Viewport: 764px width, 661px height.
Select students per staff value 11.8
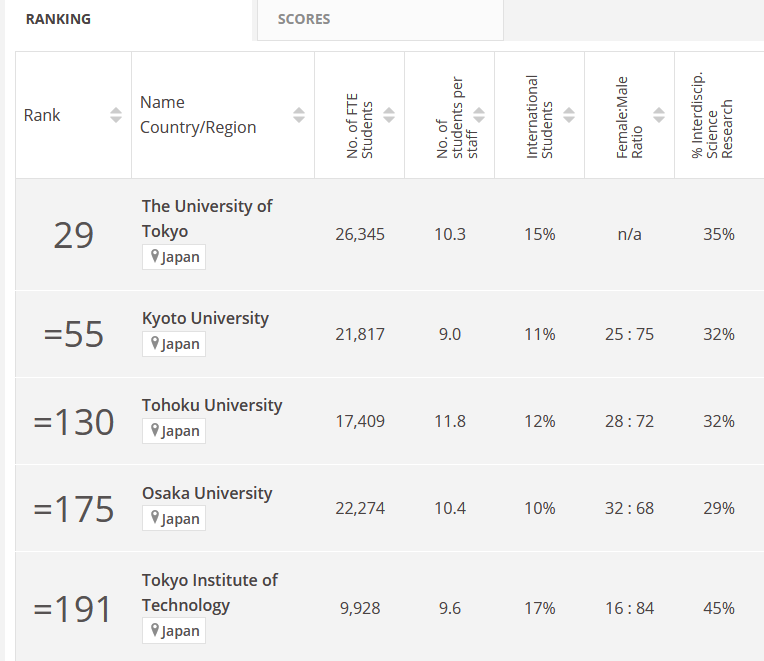(450, 421)
